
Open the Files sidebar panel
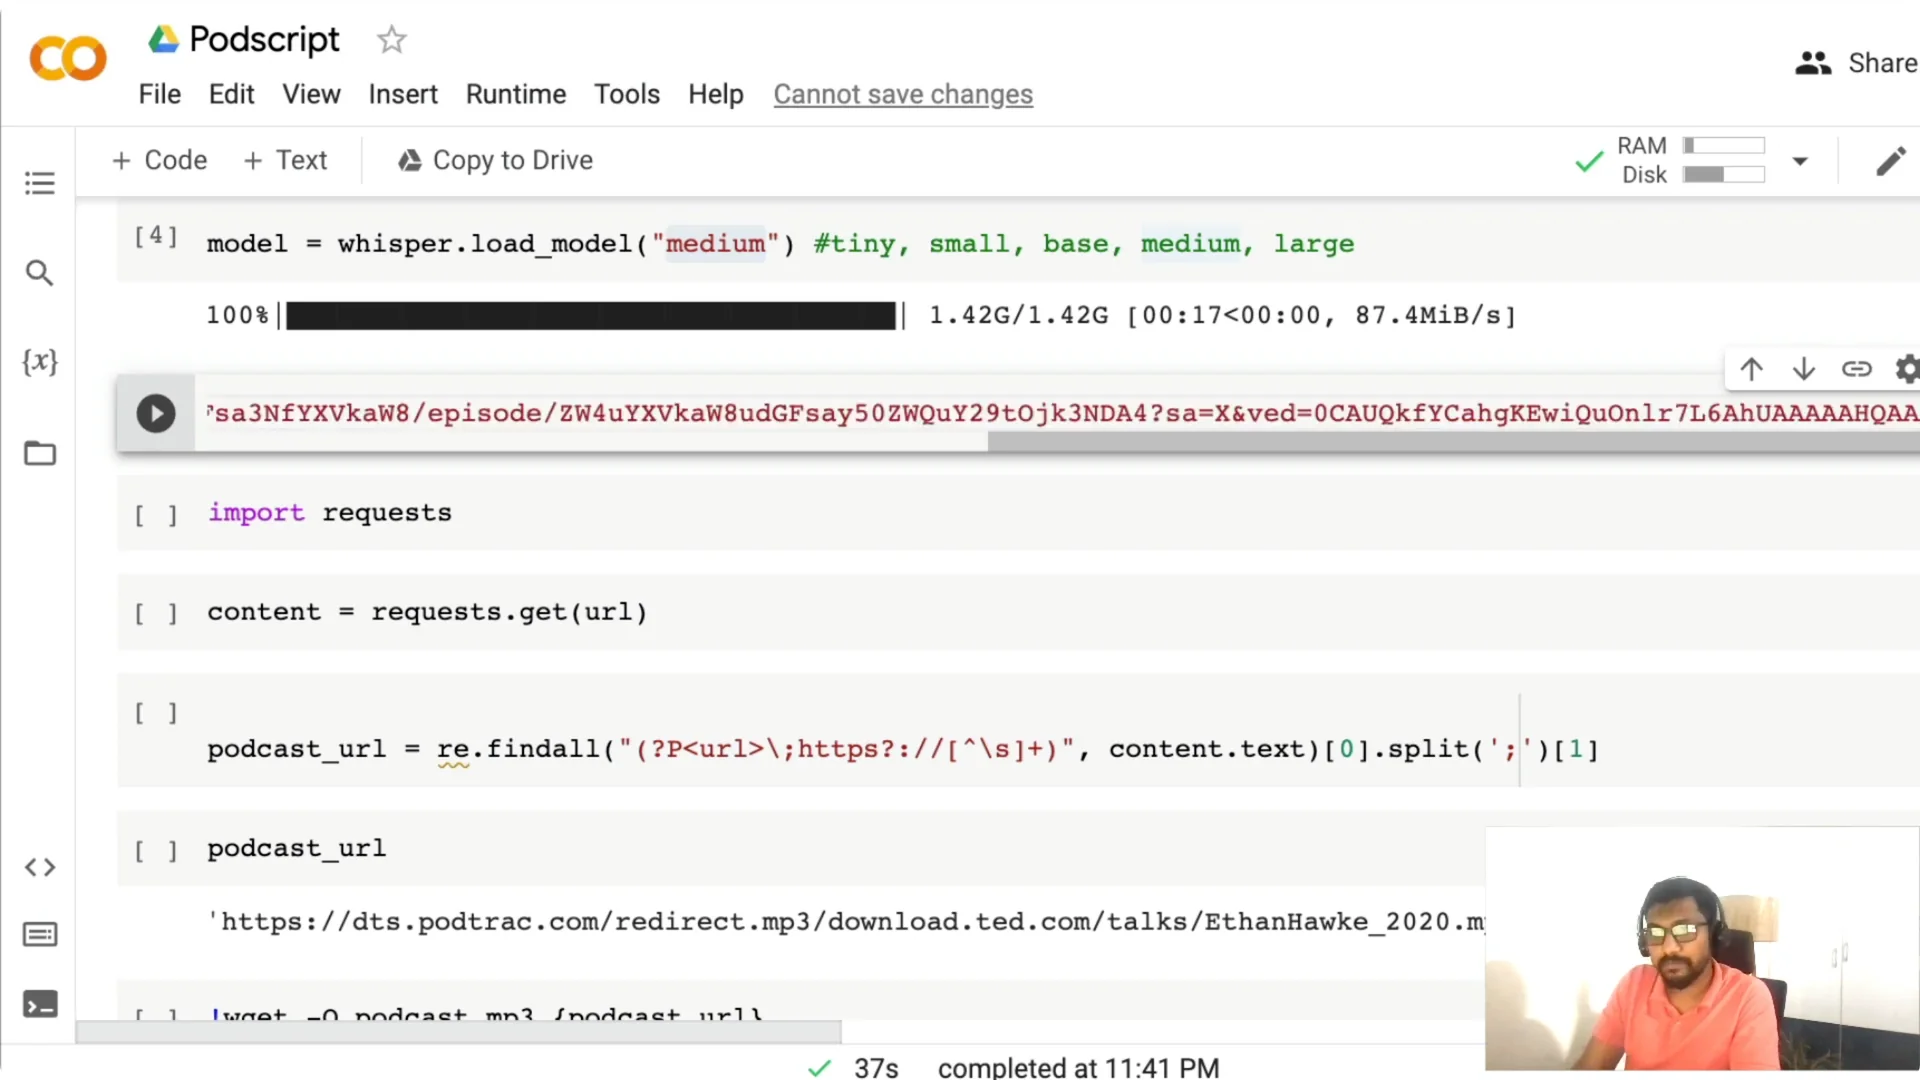(40, 453)
